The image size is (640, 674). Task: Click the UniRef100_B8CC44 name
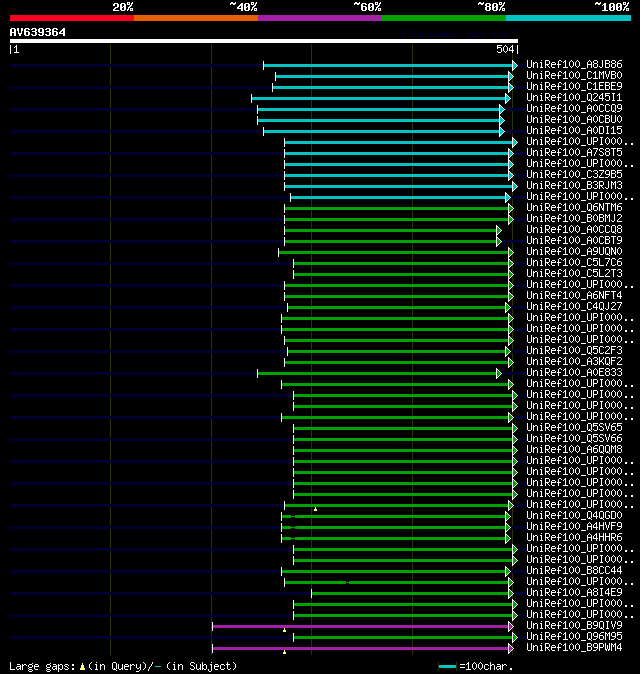pos(574,571)
